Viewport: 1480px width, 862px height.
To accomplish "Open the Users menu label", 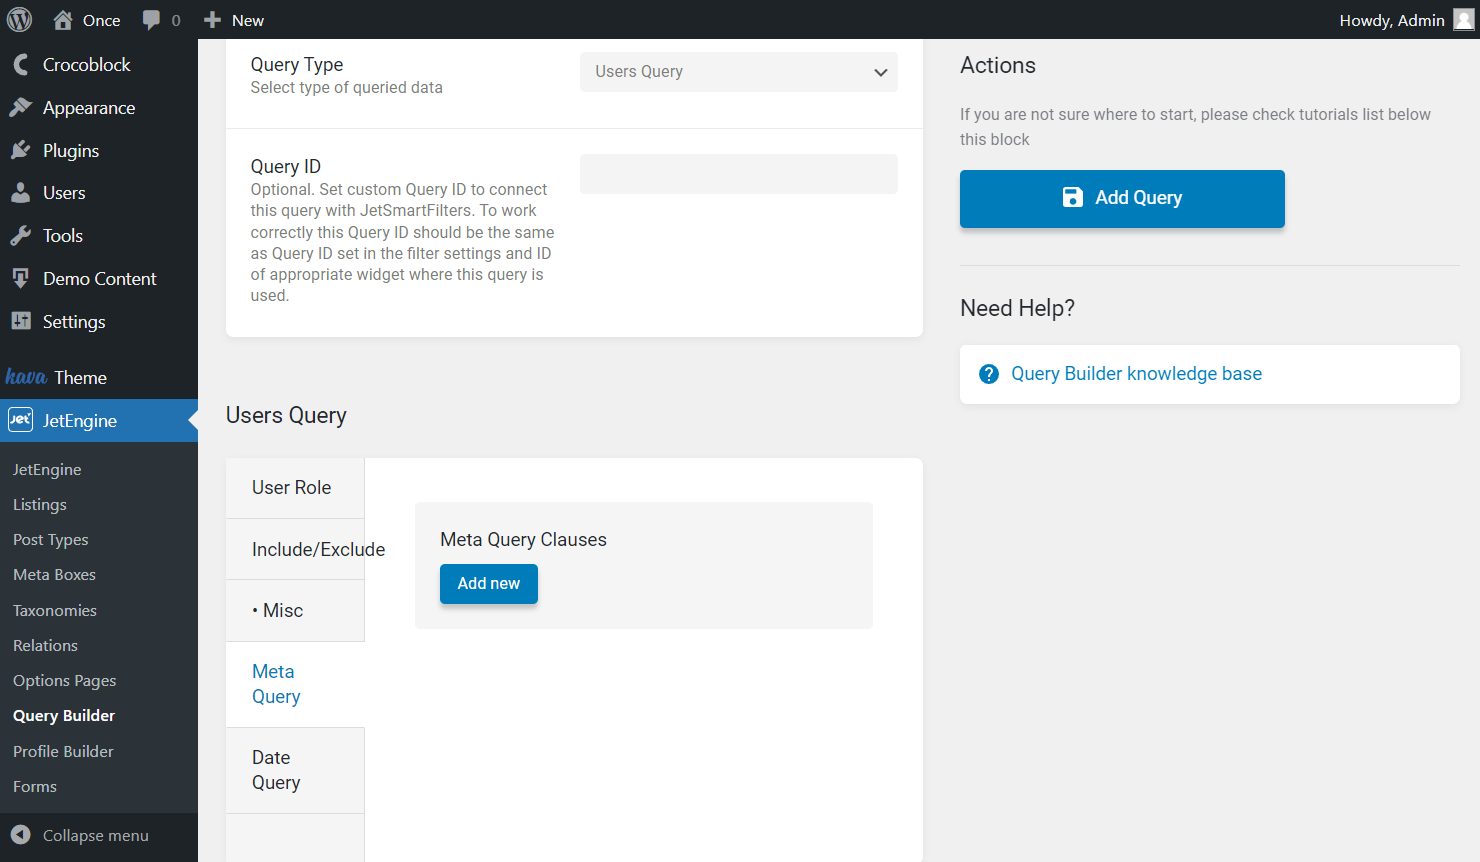I will (x=64, y=193).
